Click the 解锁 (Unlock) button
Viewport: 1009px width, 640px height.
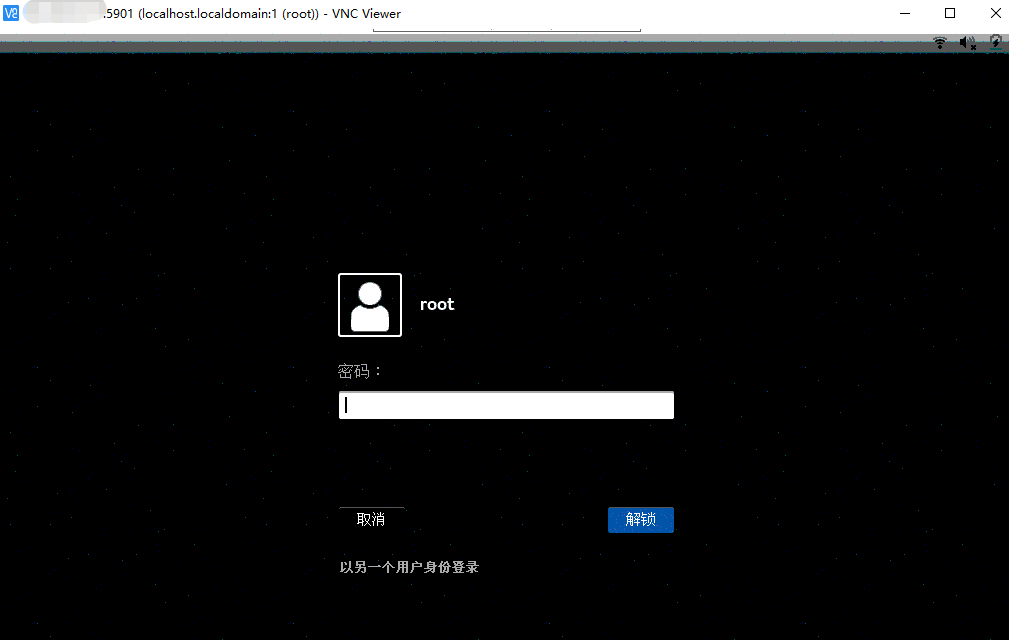(x=640, y=519)
